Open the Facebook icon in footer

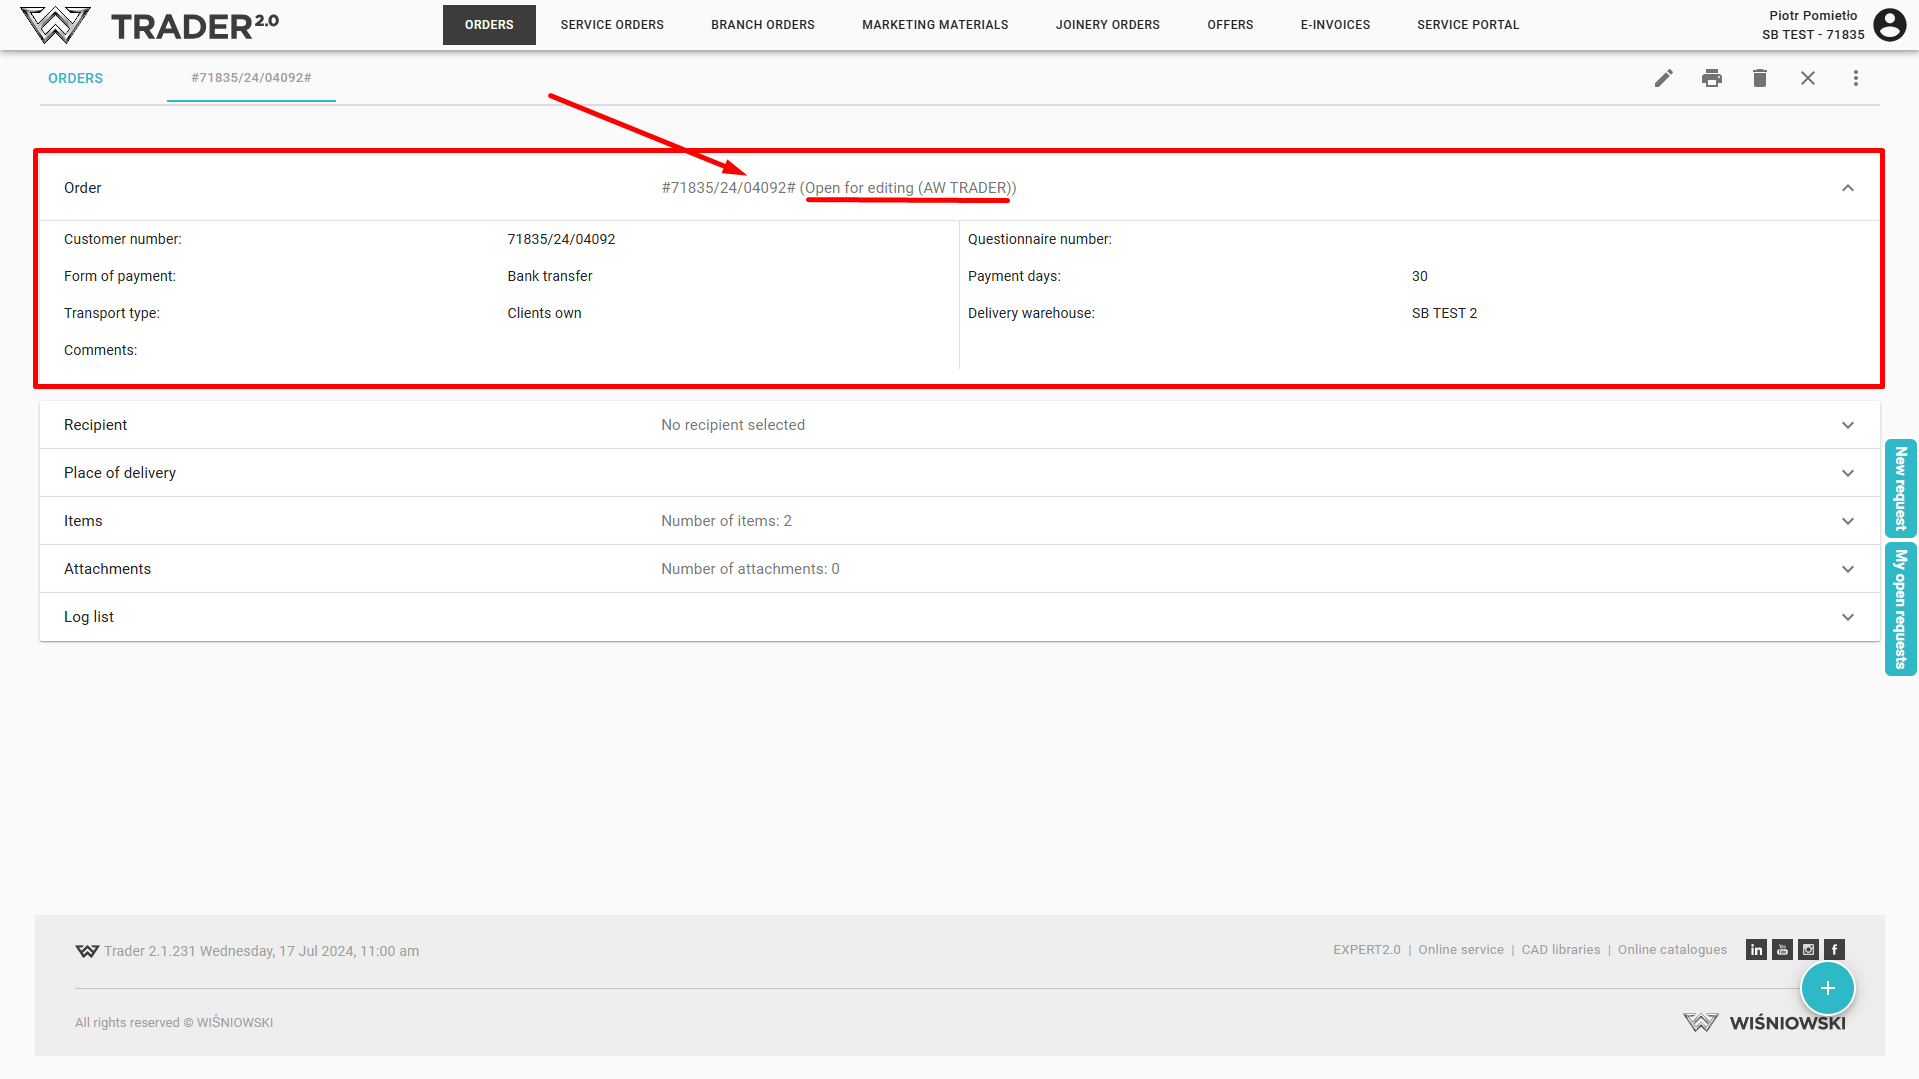(1834, 950)
